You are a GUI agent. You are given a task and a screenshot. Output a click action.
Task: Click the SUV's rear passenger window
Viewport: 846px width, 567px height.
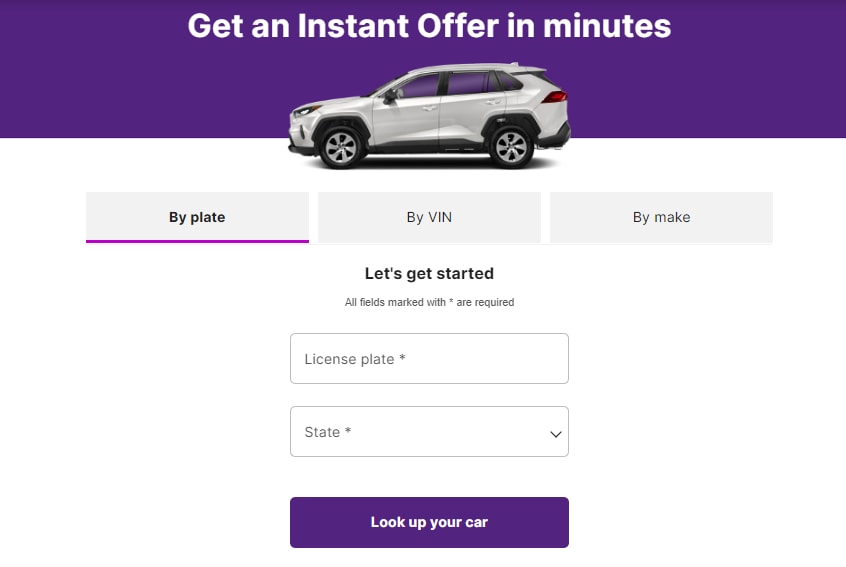tap(468, 84)
